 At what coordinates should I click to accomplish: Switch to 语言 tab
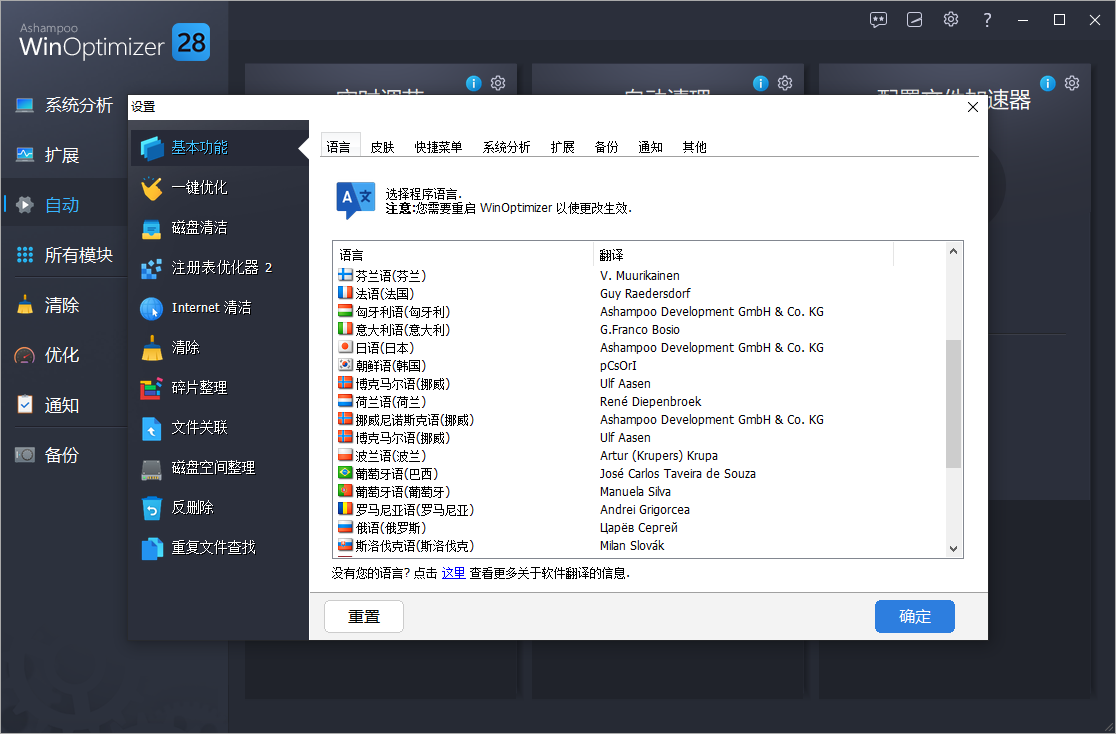339,147
